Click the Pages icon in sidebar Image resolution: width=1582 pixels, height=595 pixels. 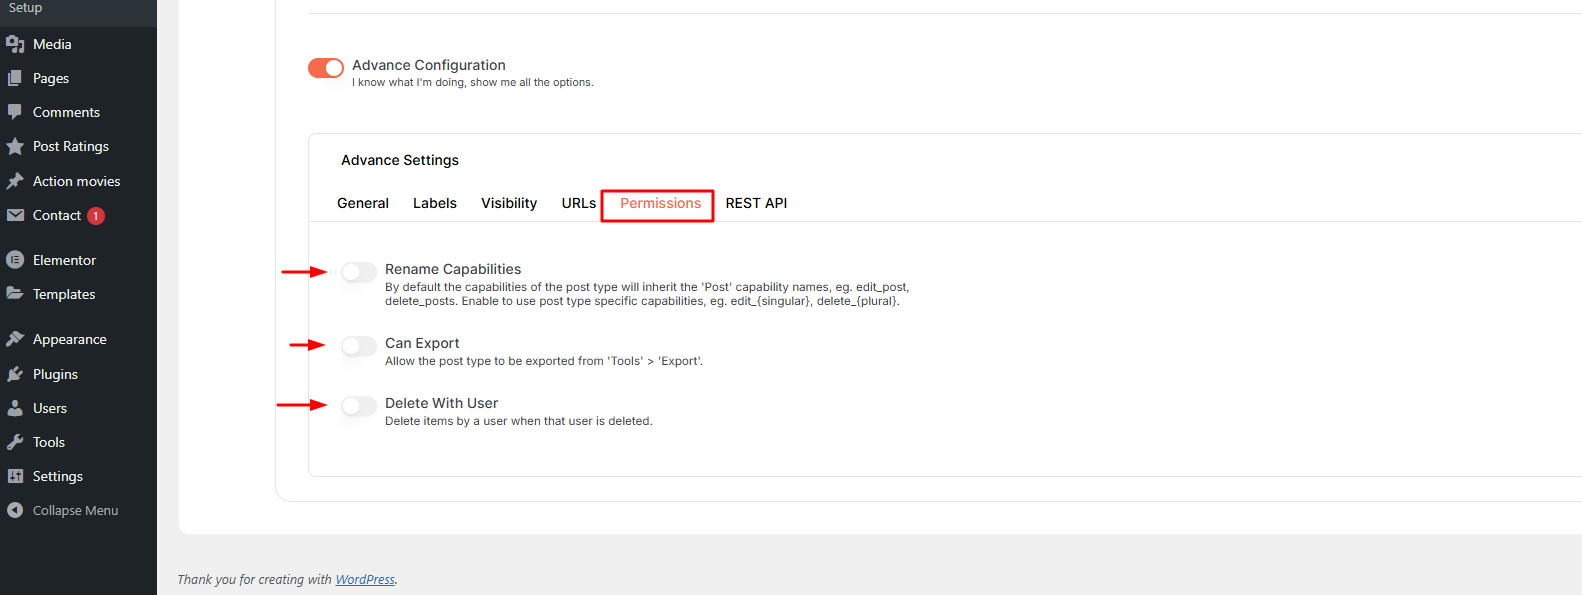click(x=15, y=78)
